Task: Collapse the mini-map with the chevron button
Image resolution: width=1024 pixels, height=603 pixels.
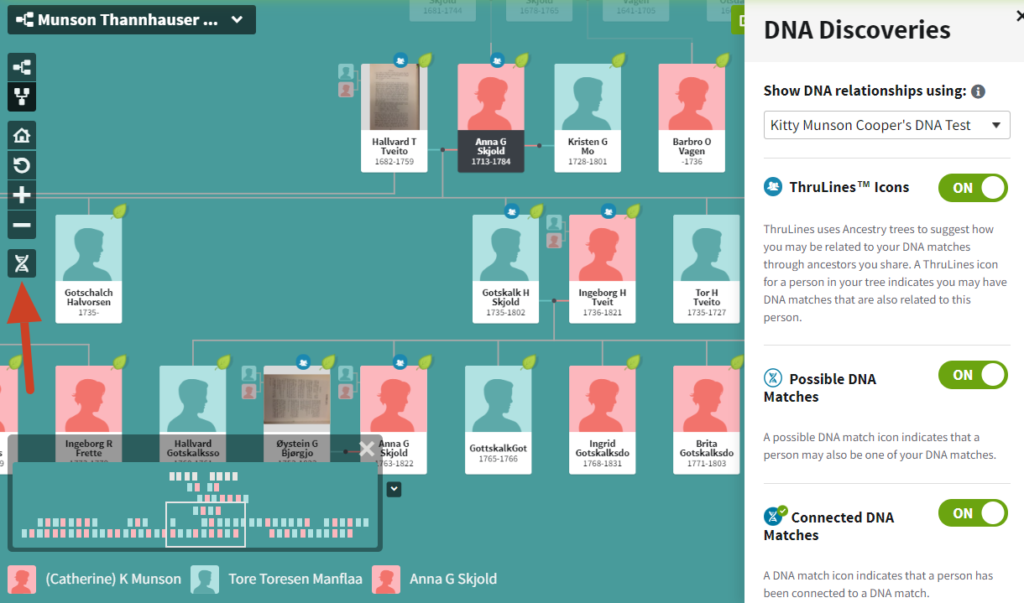Action: coord(394,489)
